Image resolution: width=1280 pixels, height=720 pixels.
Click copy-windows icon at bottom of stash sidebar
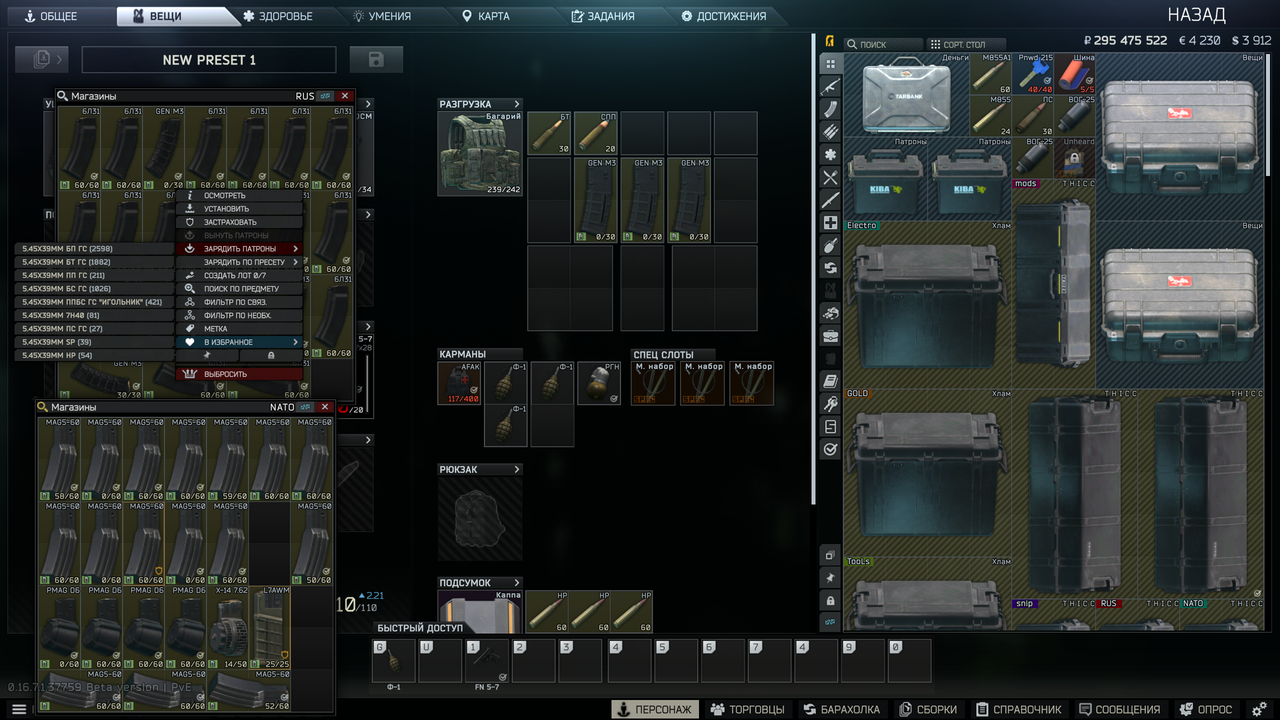(830, 555)
